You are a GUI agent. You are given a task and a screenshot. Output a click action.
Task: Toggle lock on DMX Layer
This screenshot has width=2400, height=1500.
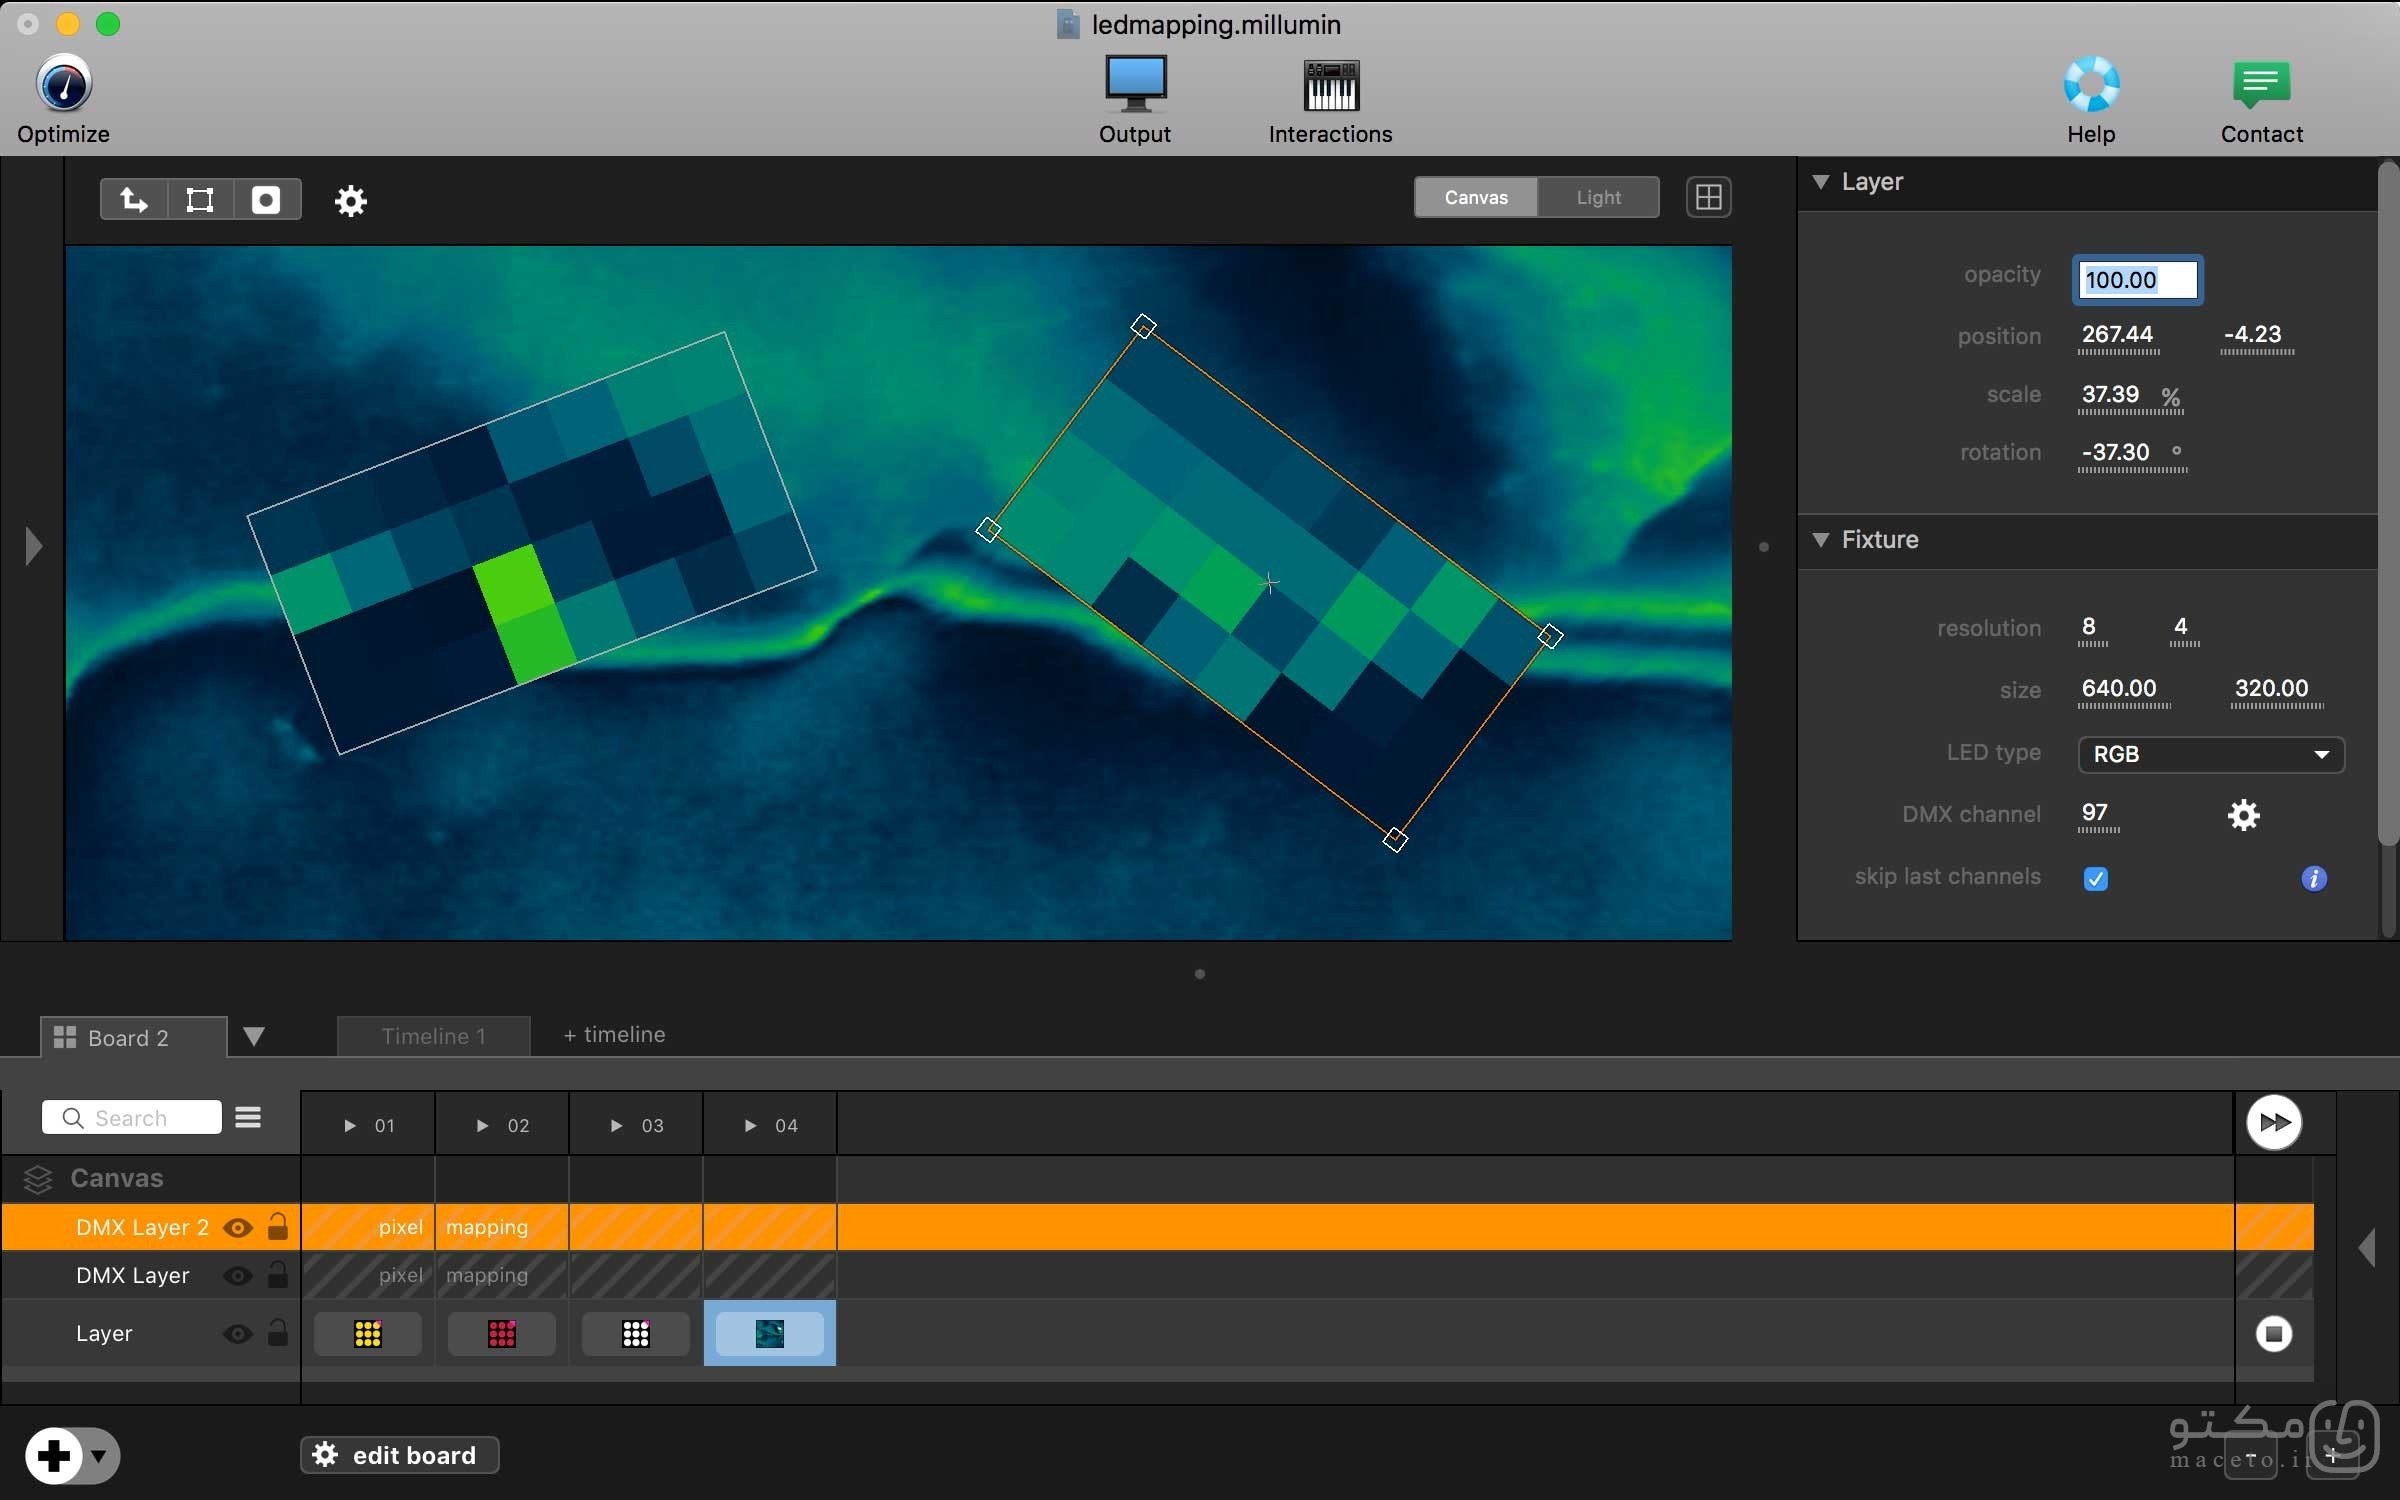pos(278,1275)
